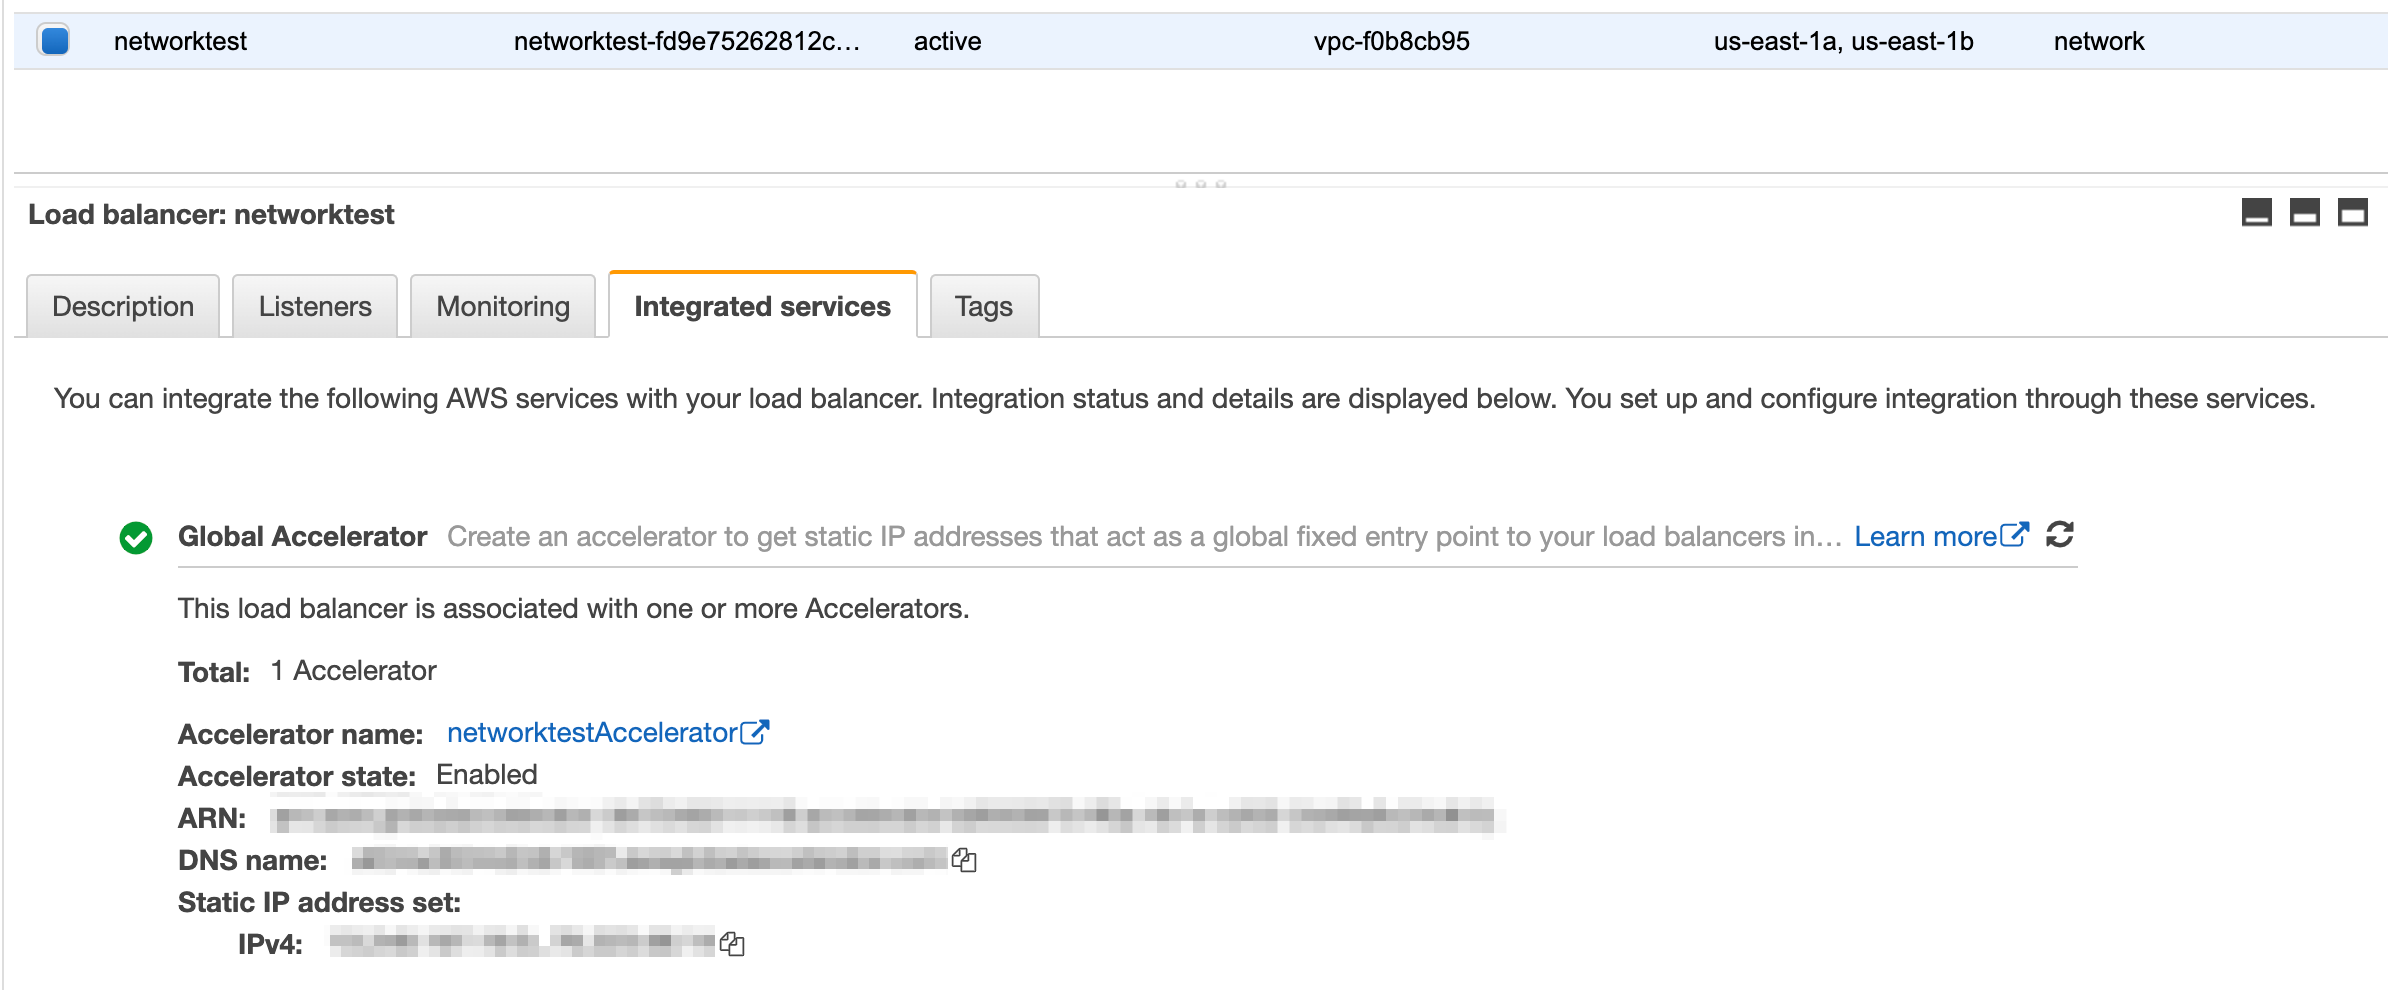Expand details panel to full height
The image size is (2398, 990).
click(x=2353, y=213)
